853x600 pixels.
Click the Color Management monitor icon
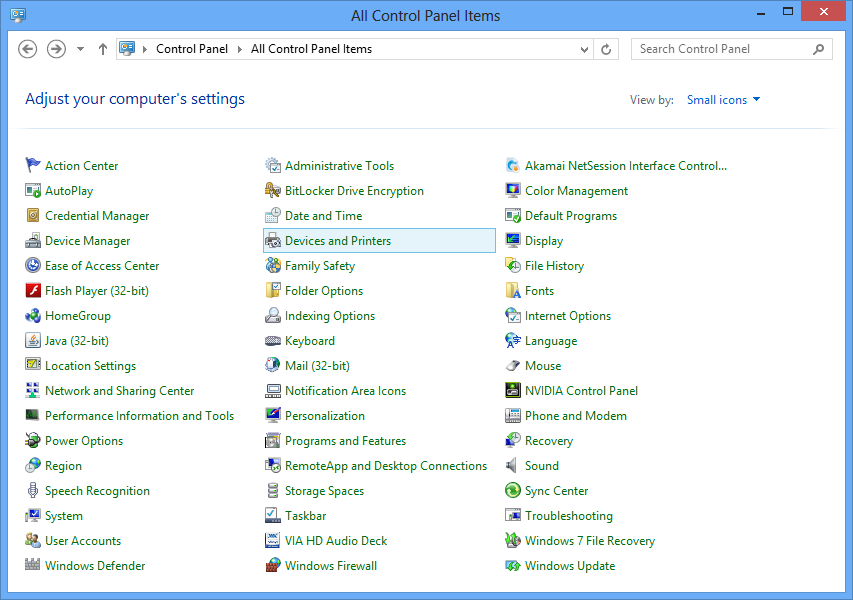[x=512, y=190]
